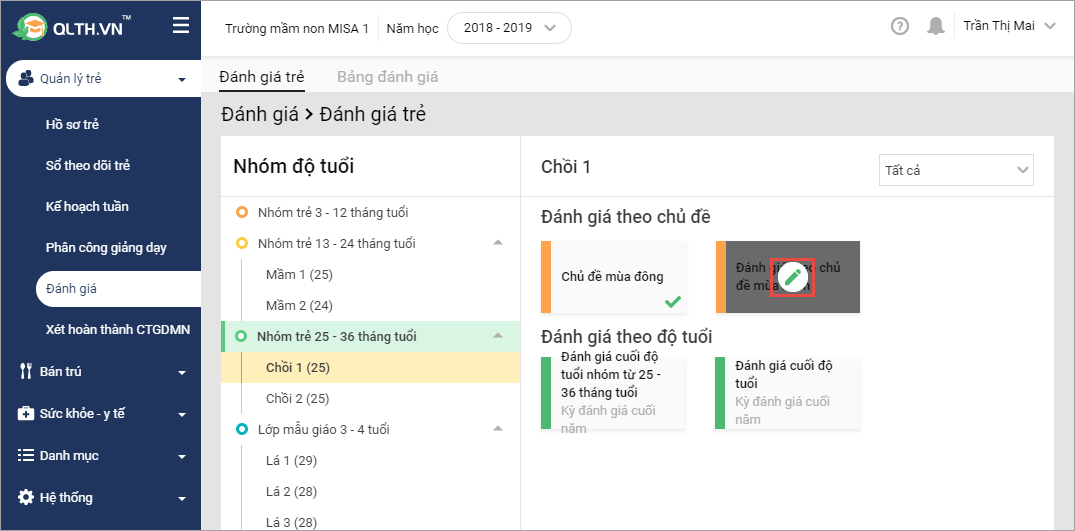The image size is (1075, 531).
Task: Open Kế hoạch tuần in the sidebar
Action: [87, 207]
